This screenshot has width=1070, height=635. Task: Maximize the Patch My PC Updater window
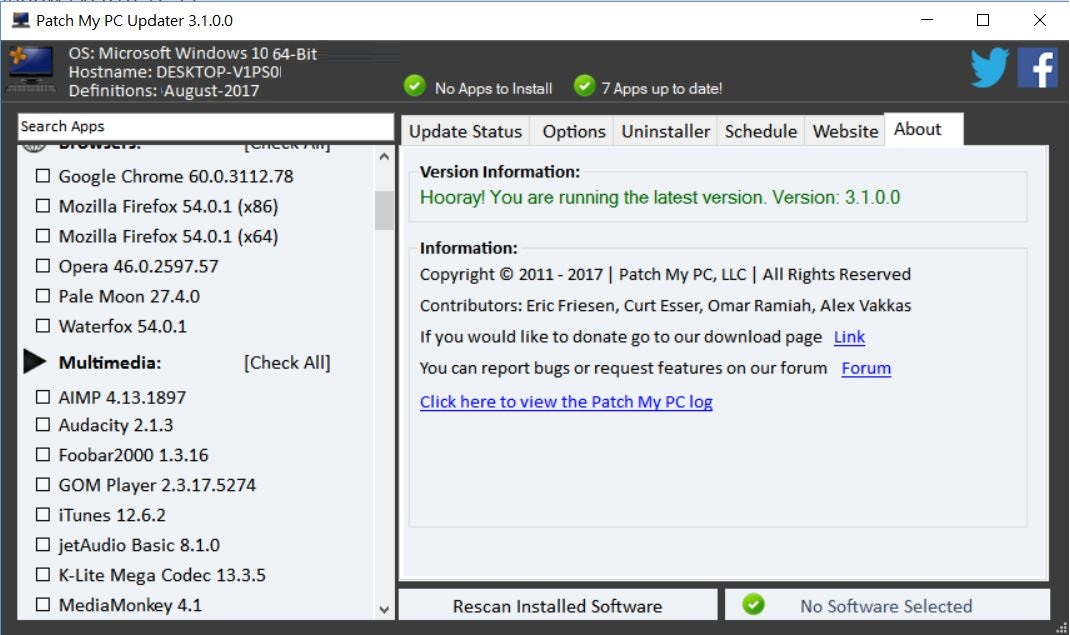[x=983, y=20]
